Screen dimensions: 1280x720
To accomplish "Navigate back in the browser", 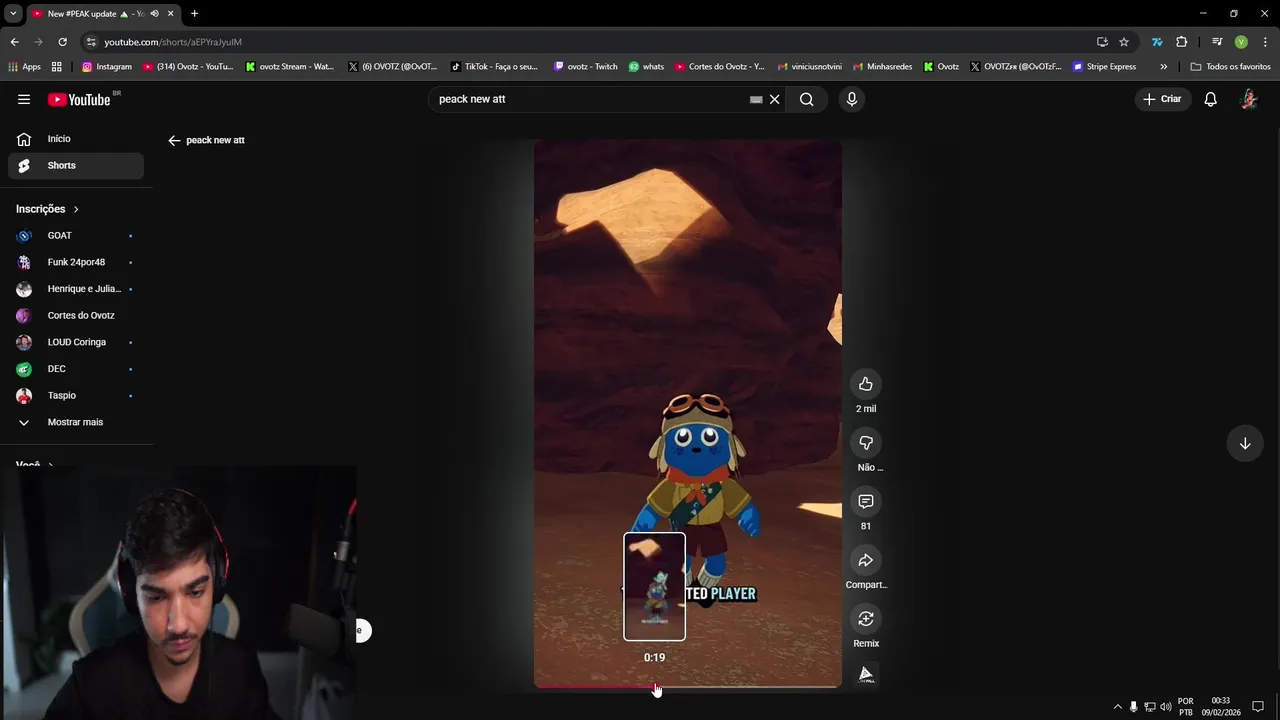I will (x=14, y=42).
